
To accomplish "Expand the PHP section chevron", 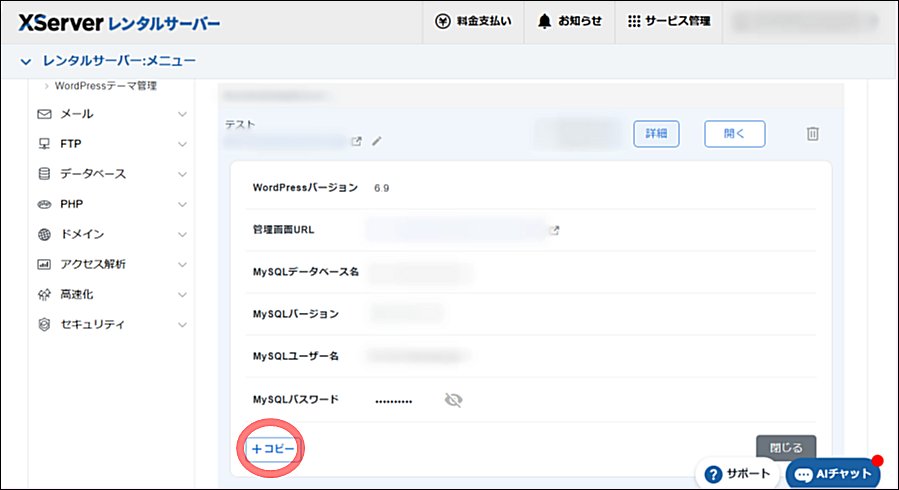I will tap(182, 204).
